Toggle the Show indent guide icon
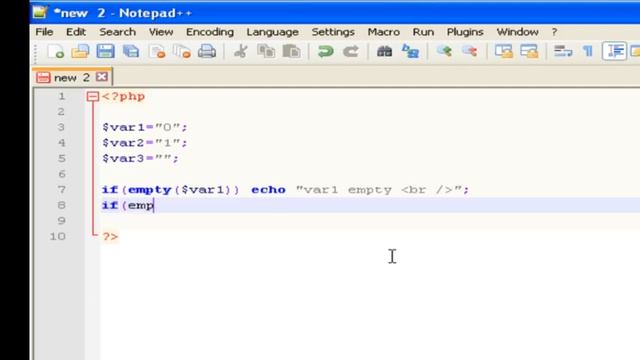Viewport: 640px width, 360px height. (x=614, y=51)
